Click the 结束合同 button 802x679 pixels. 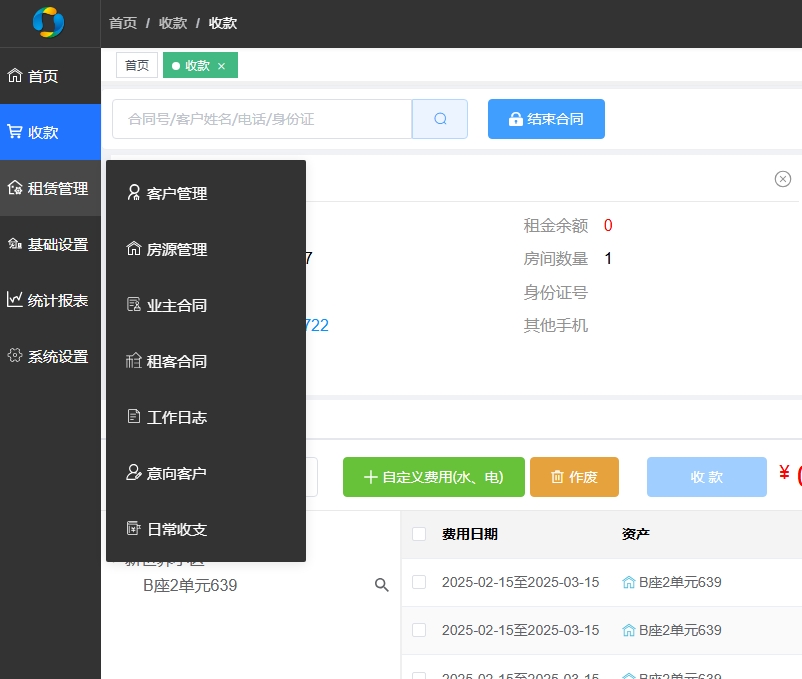[x=546, y=119]
